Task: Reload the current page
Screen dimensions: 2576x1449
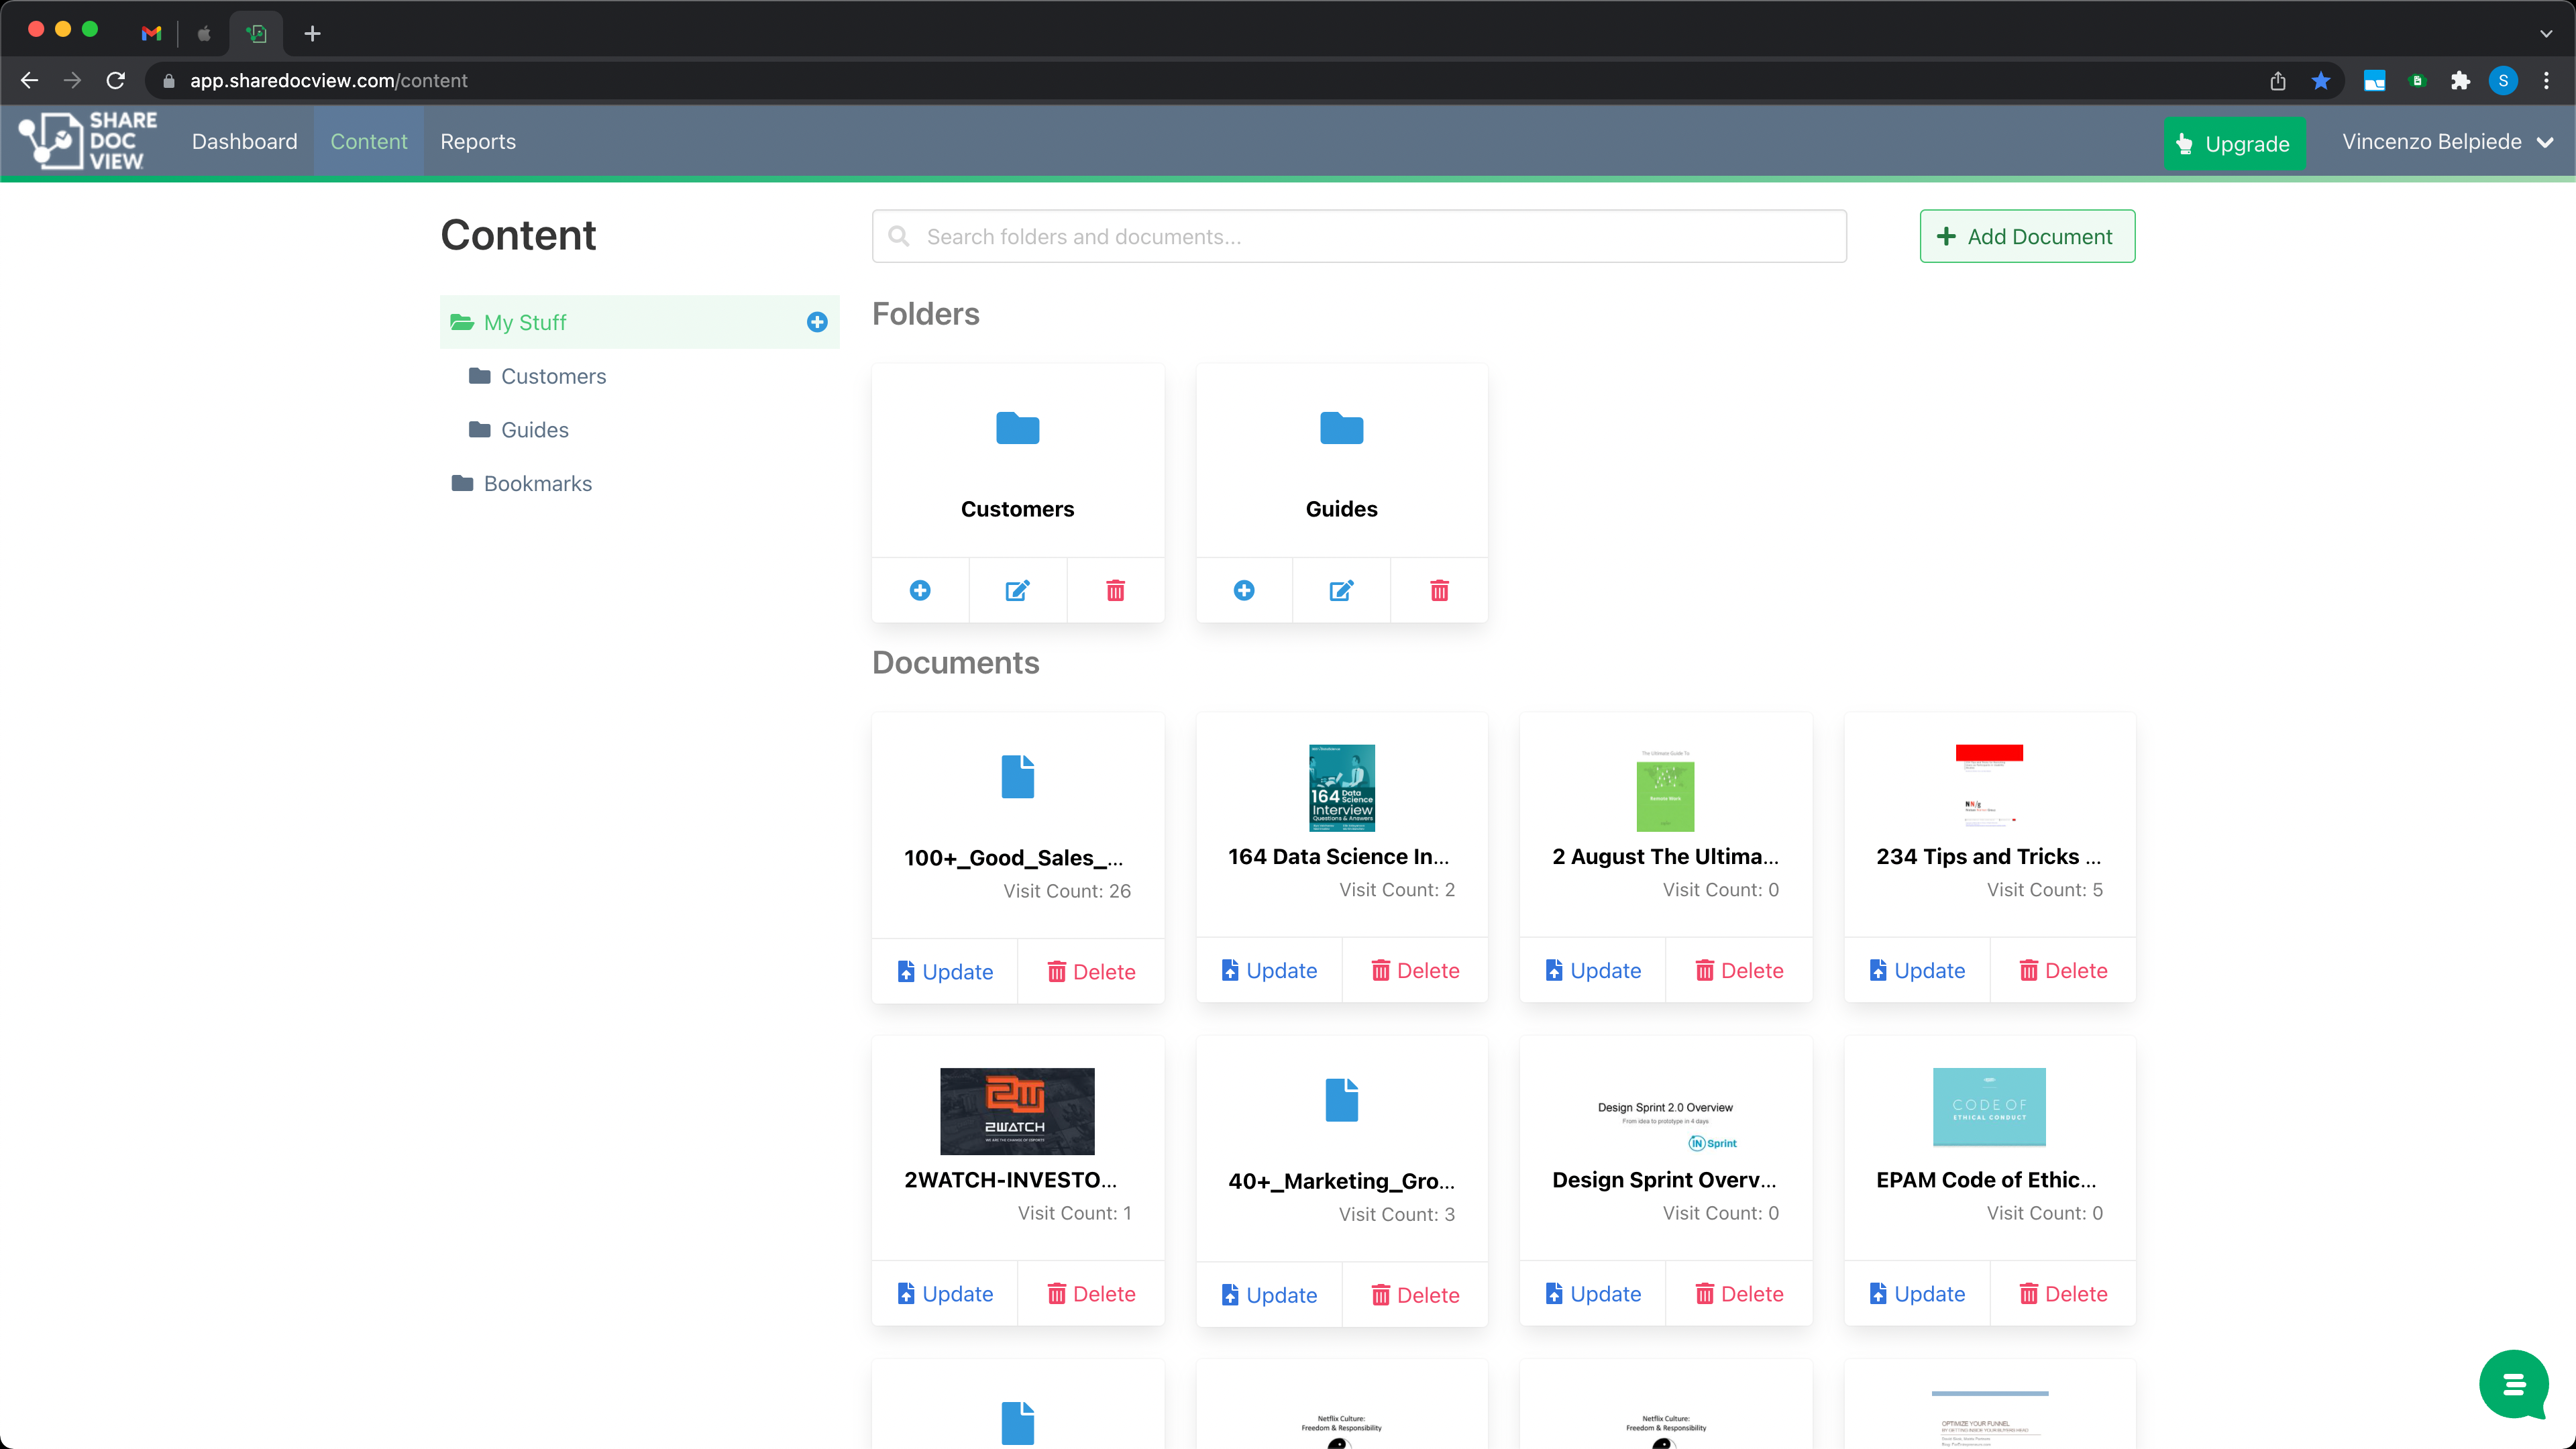Action: pos(115,80)
